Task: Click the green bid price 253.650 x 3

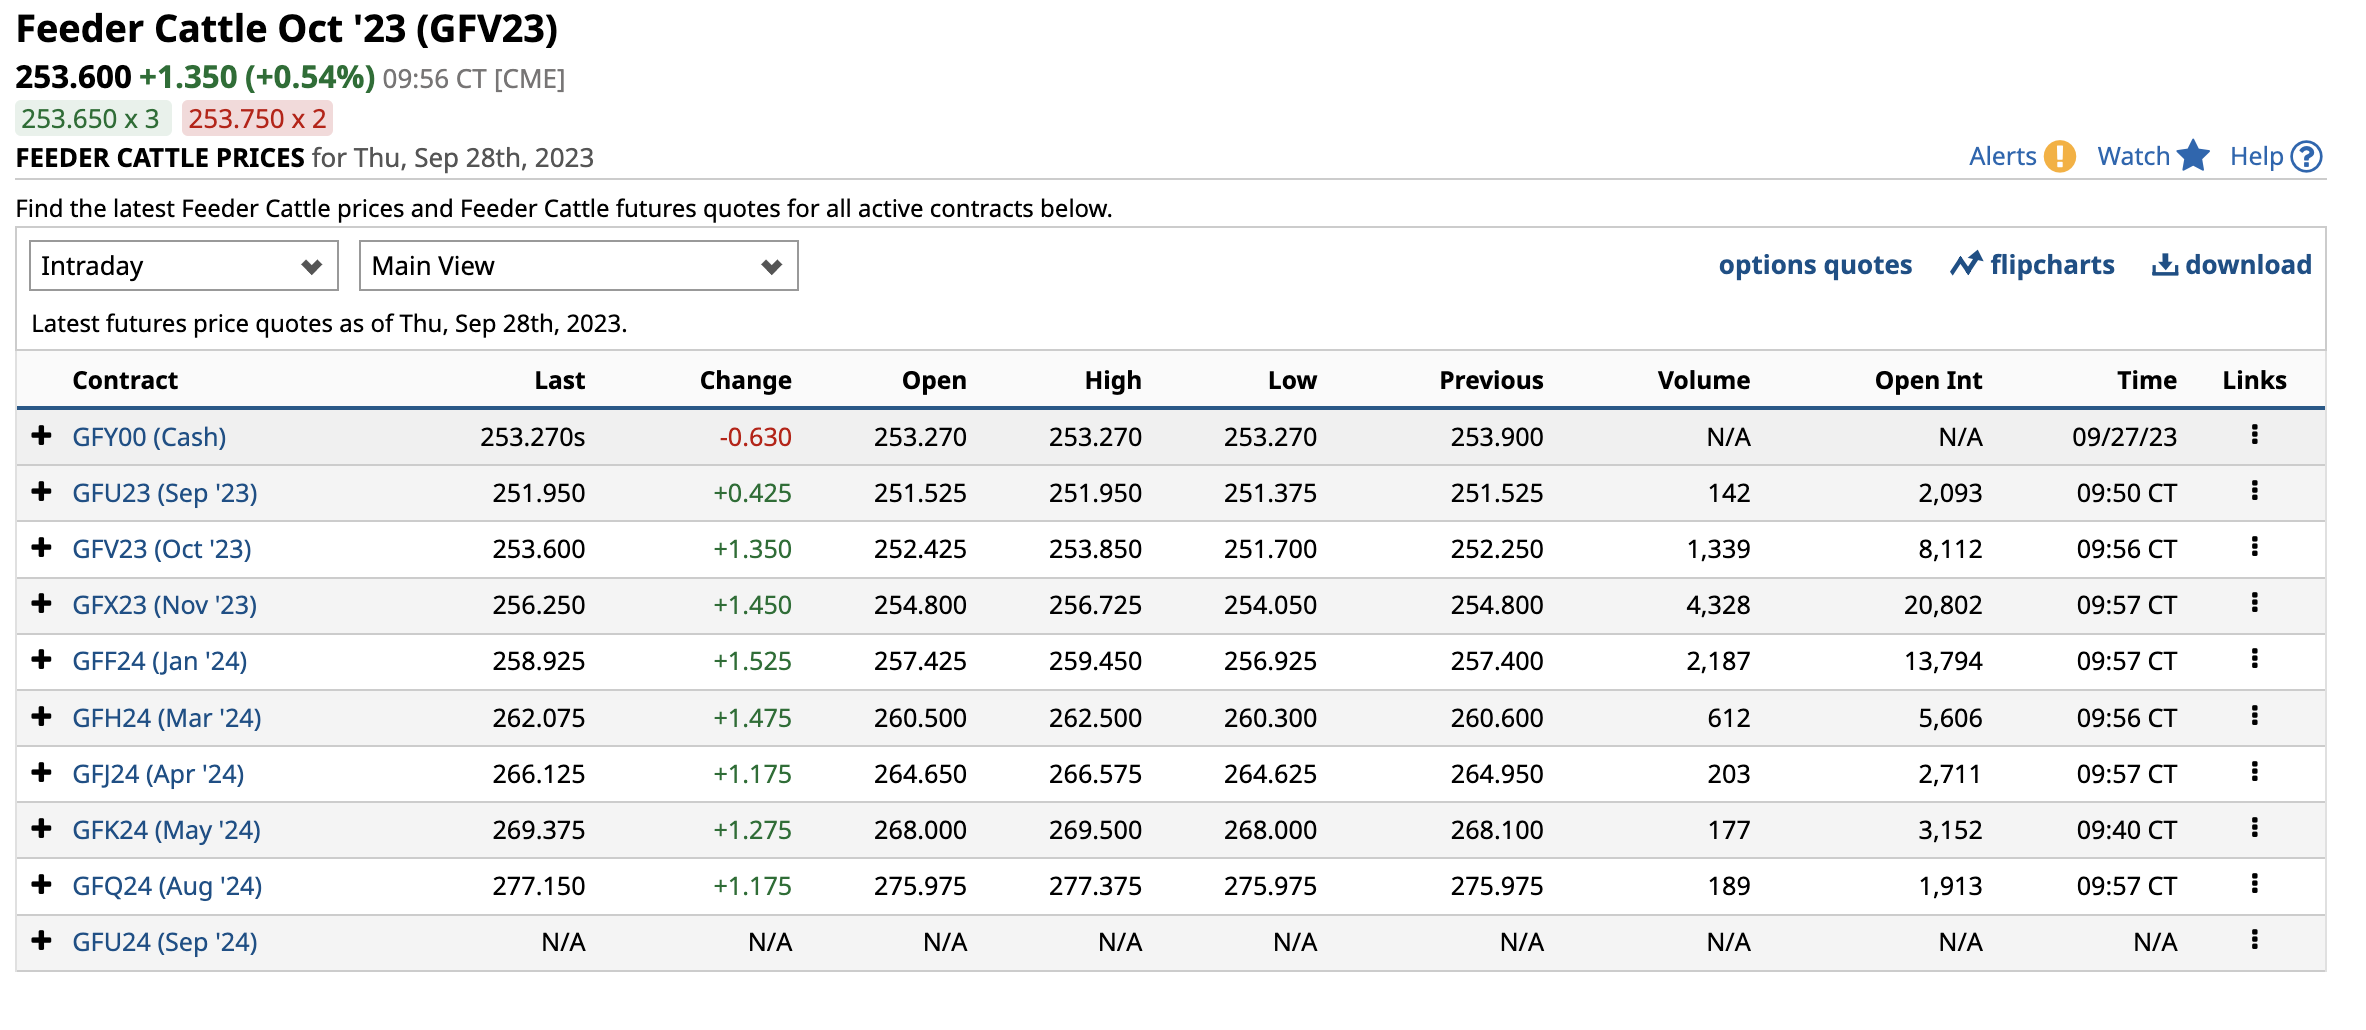Action: 91,119
